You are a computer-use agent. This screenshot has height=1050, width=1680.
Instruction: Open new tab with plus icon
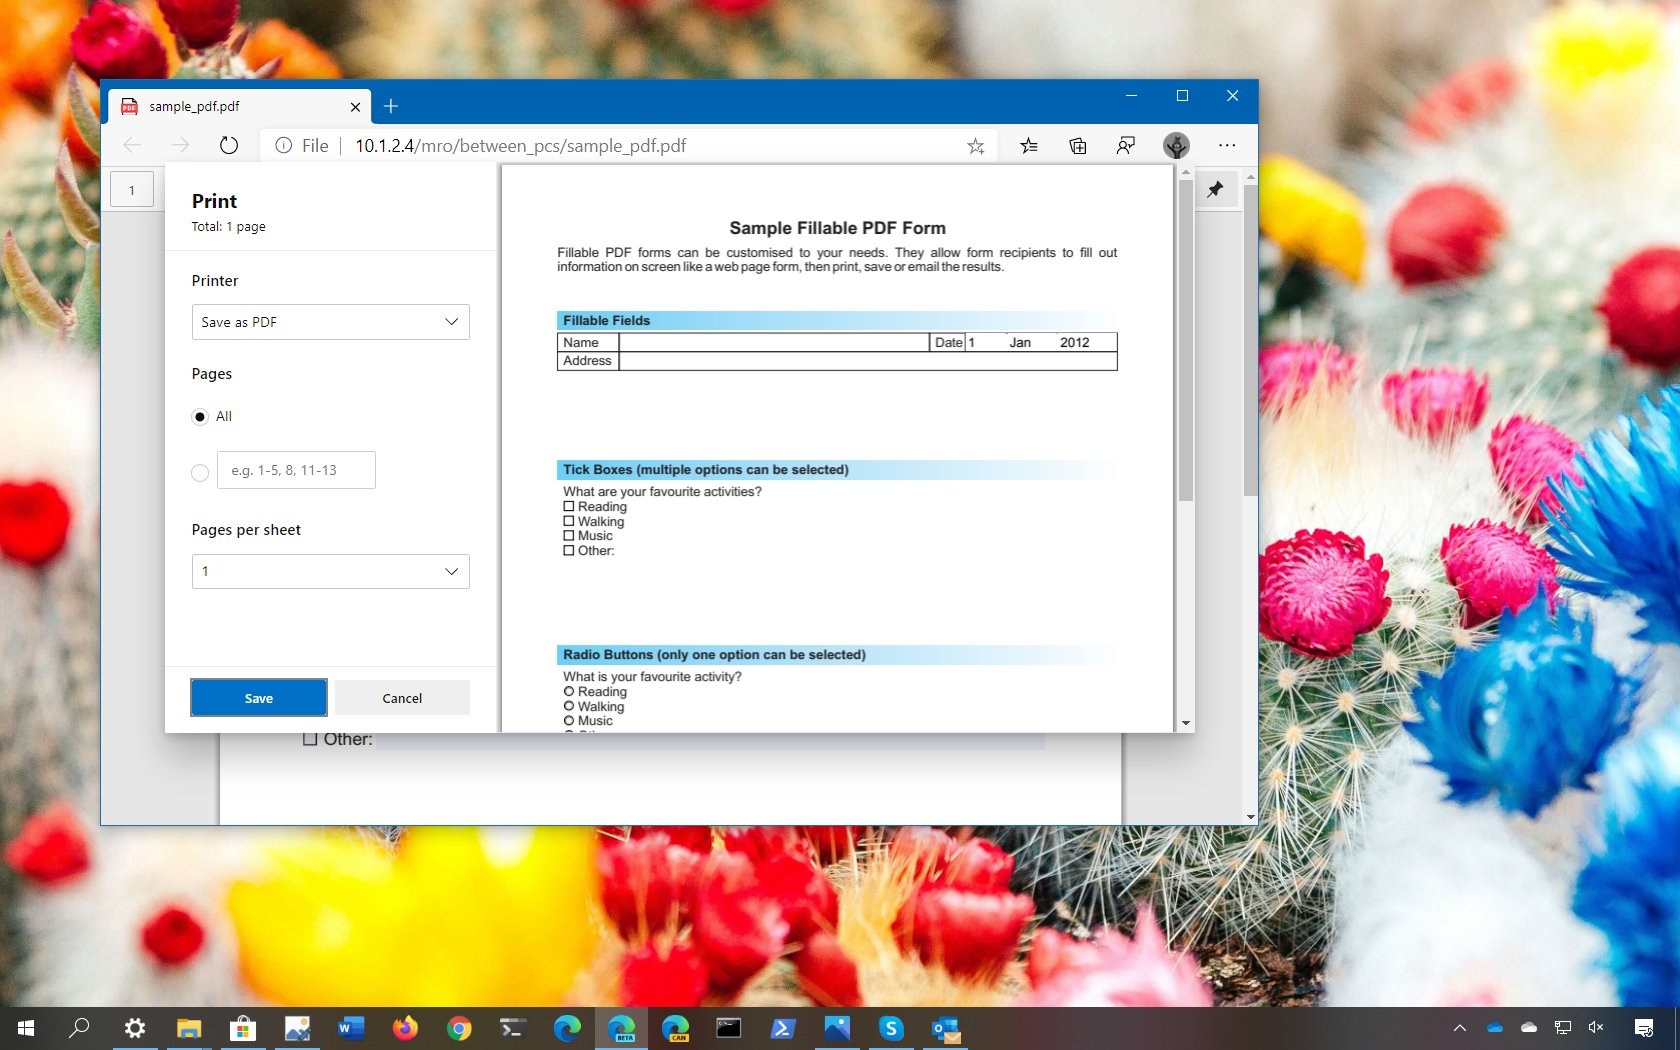tap(391, 106)
